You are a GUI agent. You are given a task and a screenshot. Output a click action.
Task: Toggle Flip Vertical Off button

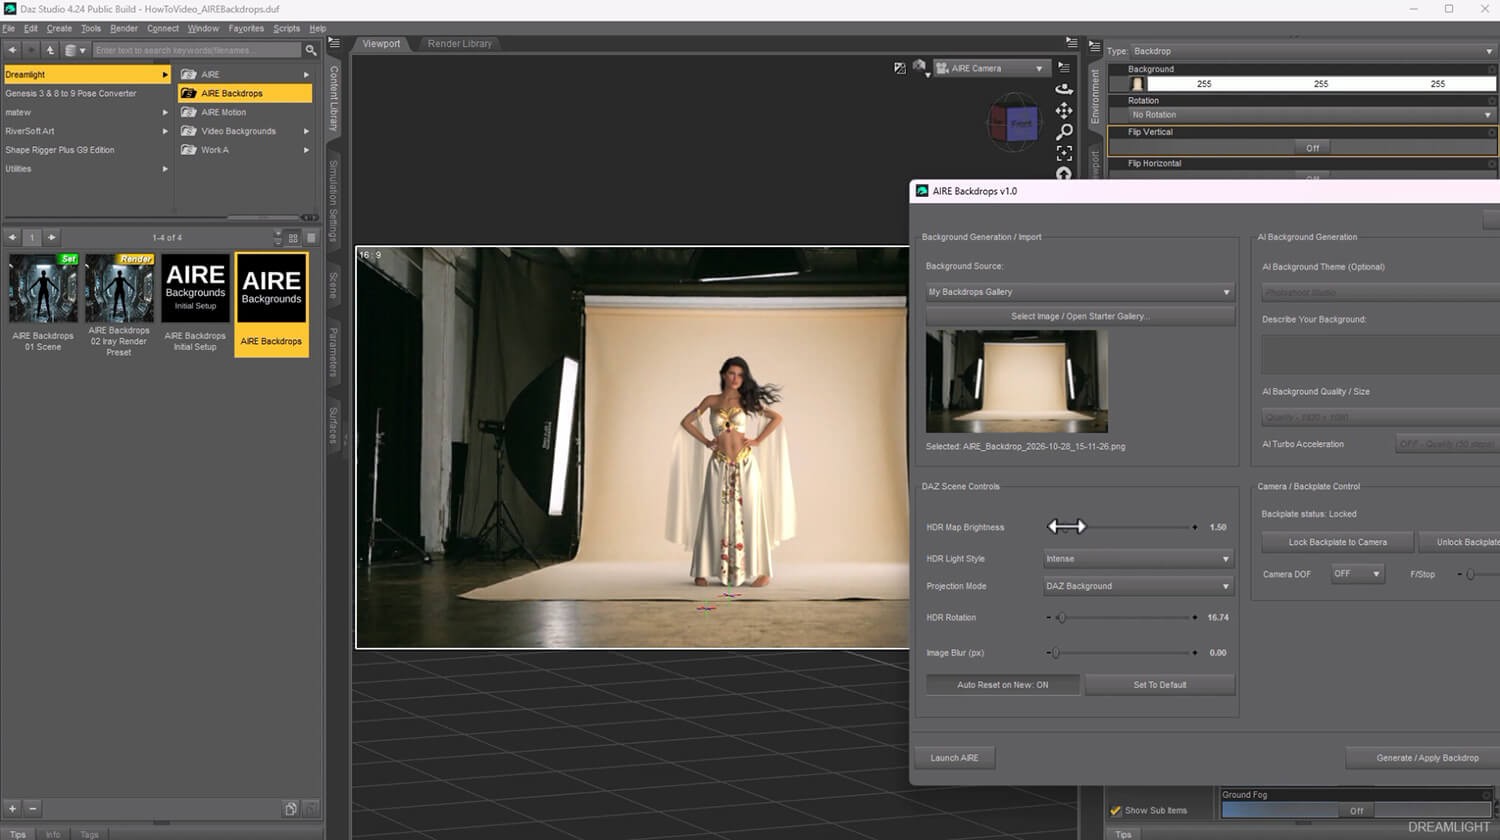[1312, 148]
